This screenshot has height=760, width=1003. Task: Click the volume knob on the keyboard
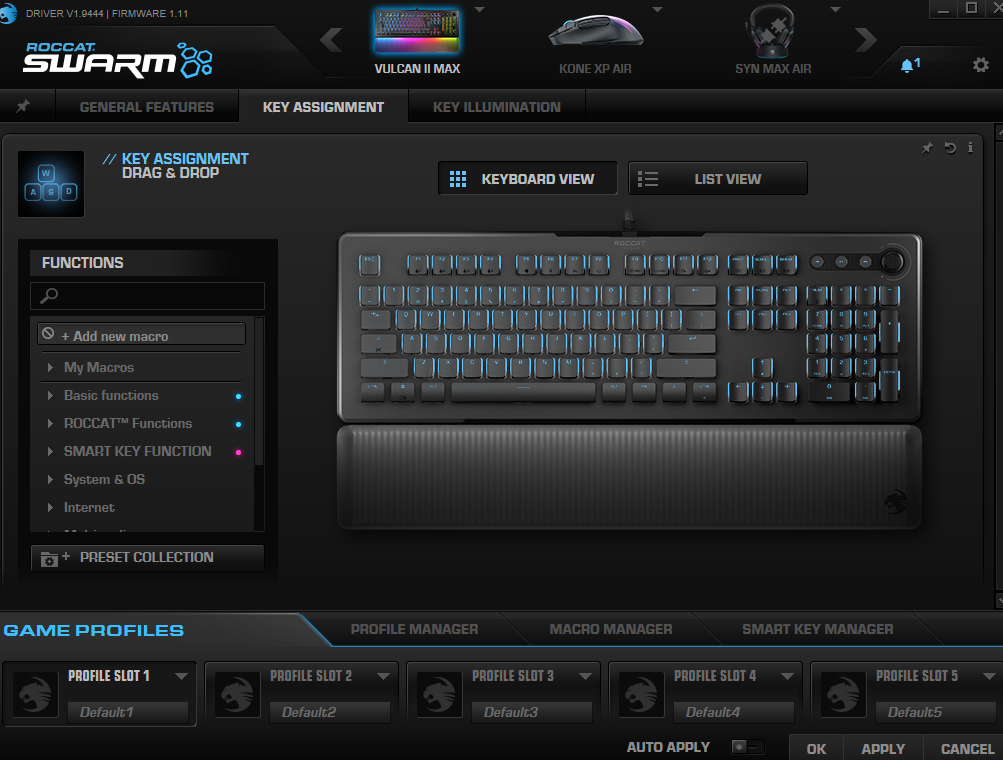(892, 261)
